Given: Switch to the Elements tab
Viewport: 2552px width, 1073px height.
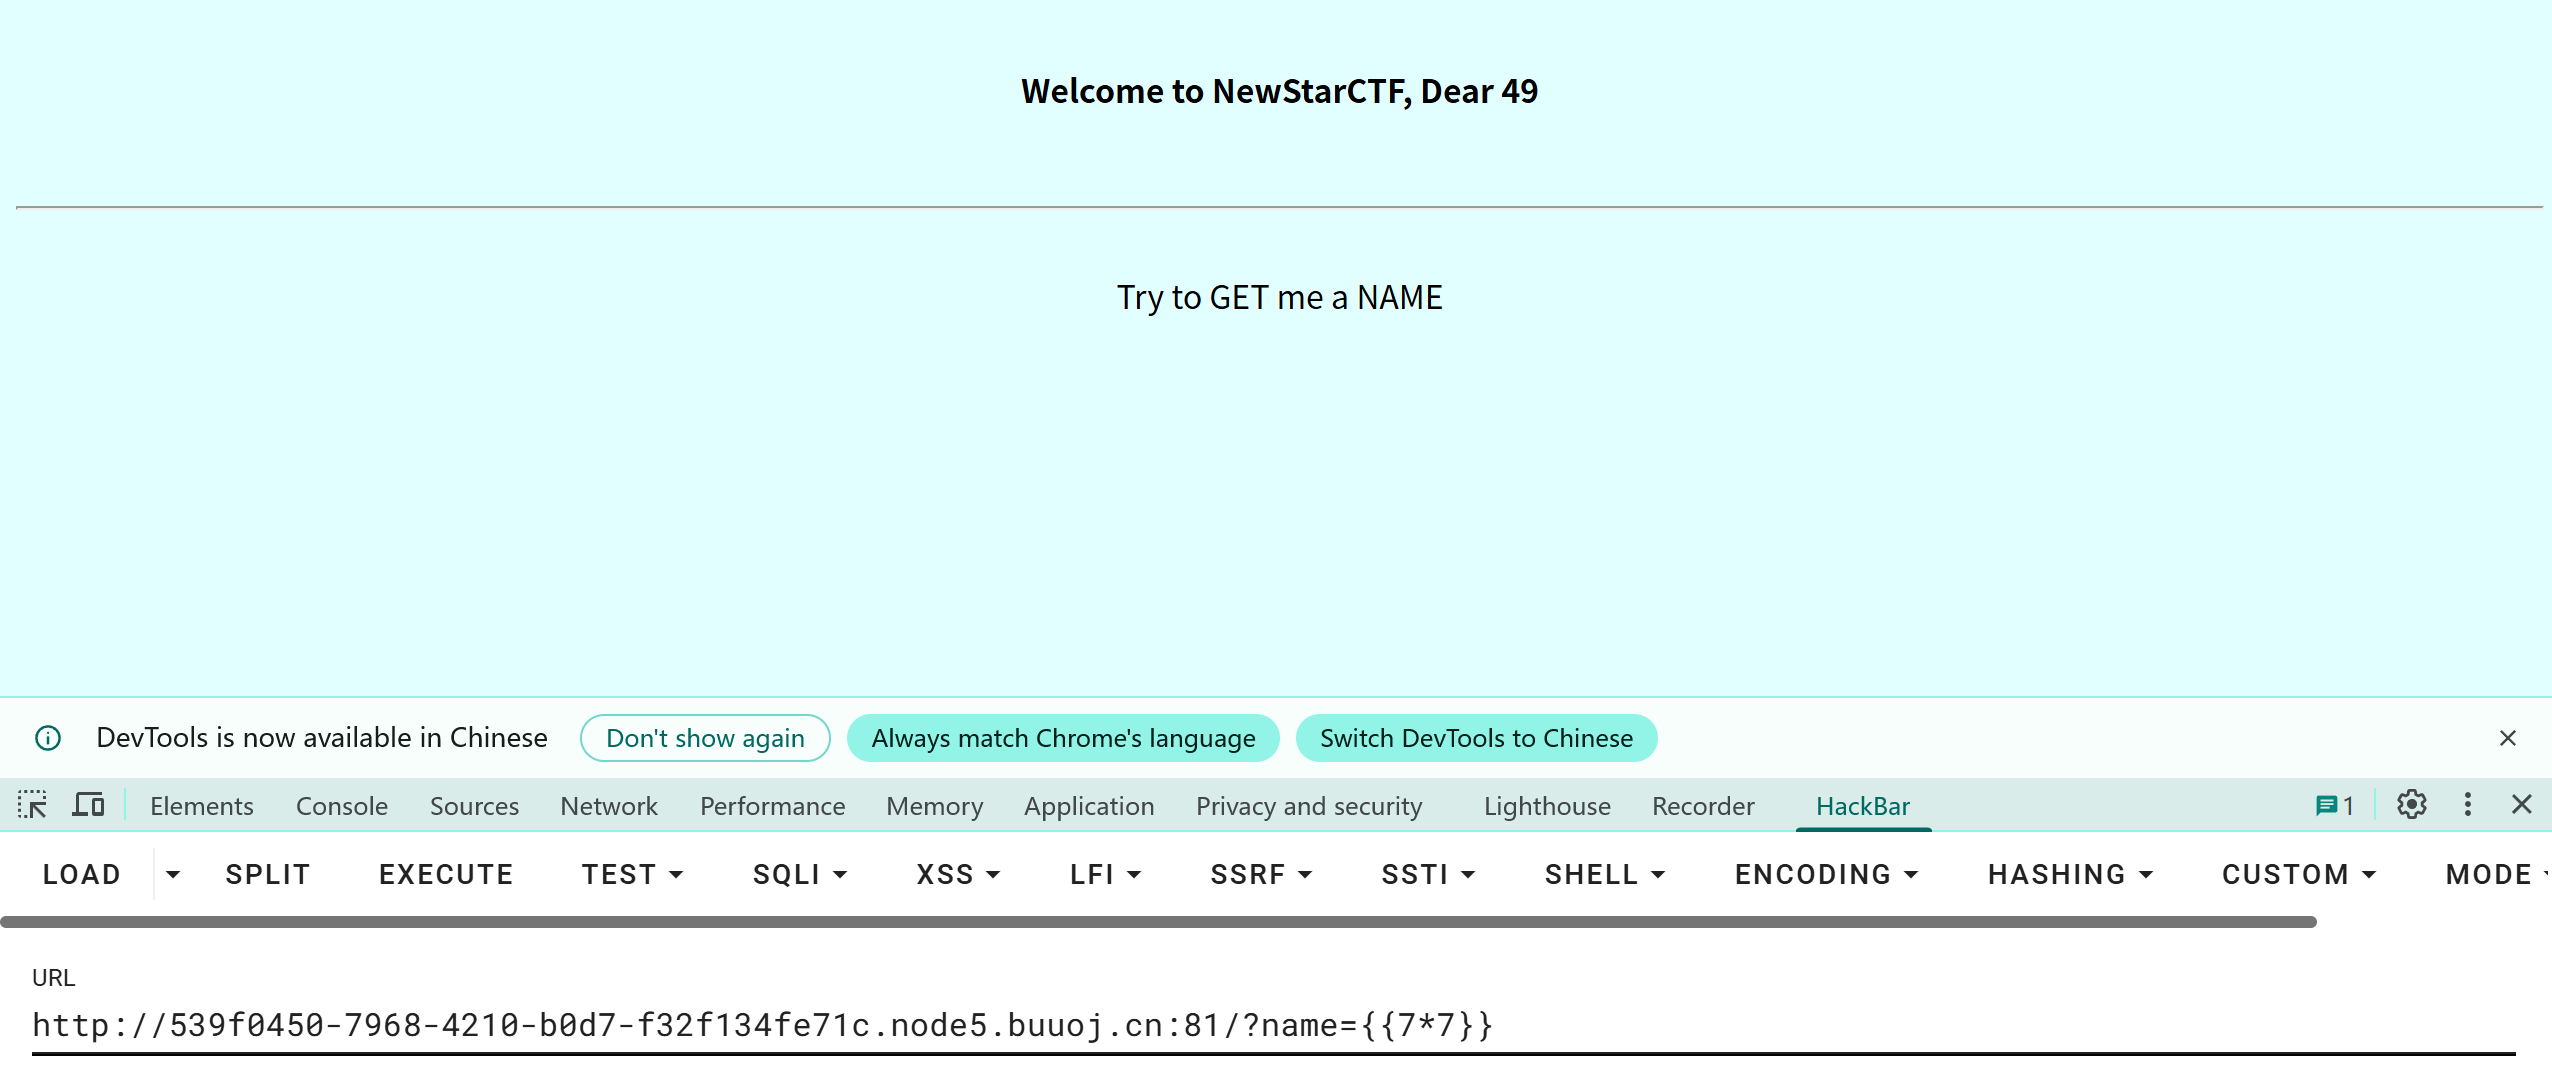Looking at the screenshot, I should pos(202,805).
